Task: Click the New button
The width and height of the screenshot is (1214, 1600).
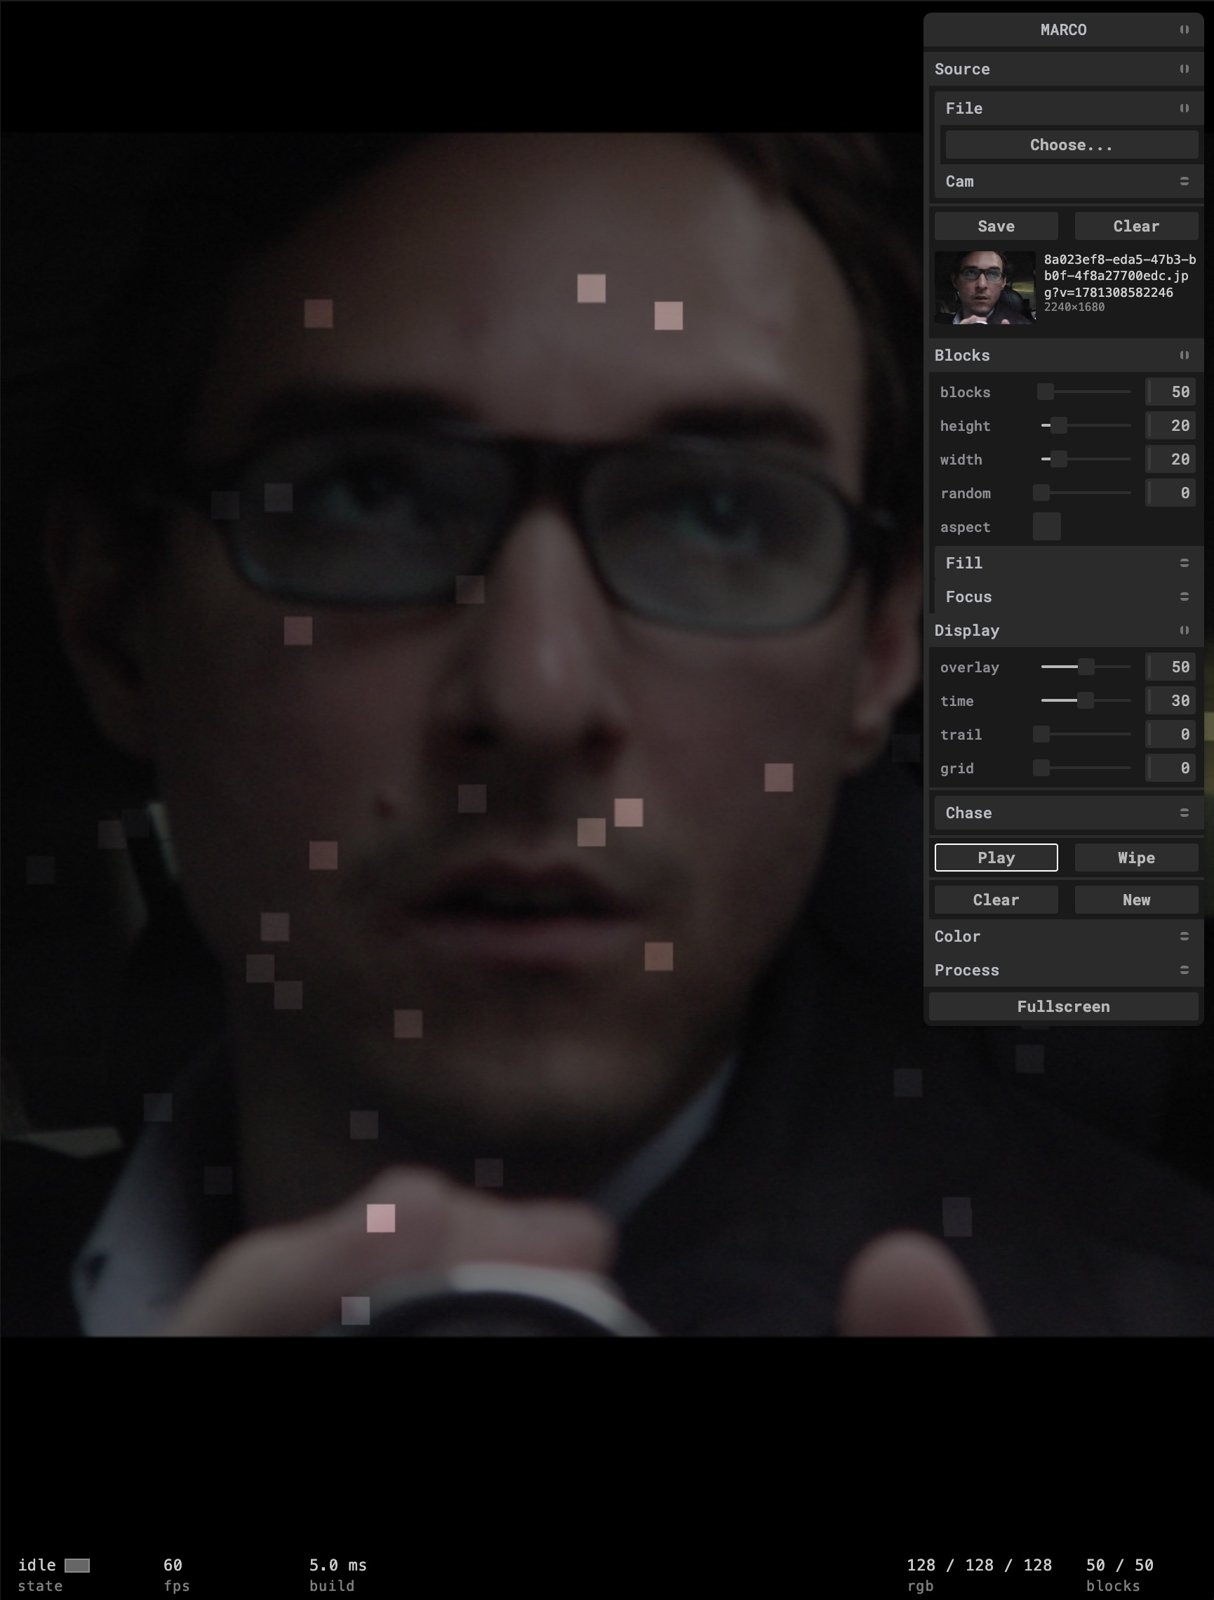Action: point(1136,900)
